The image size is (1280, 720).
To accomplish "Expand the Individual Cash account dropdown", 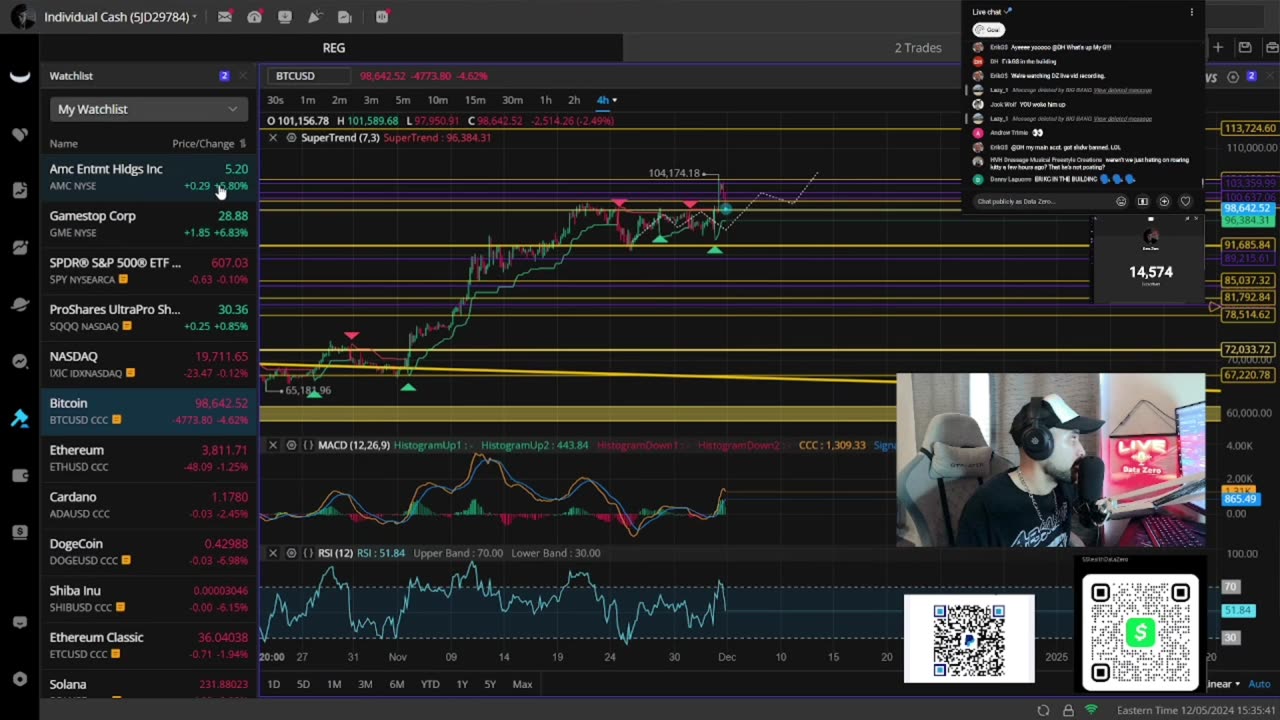I will [194, 17].
